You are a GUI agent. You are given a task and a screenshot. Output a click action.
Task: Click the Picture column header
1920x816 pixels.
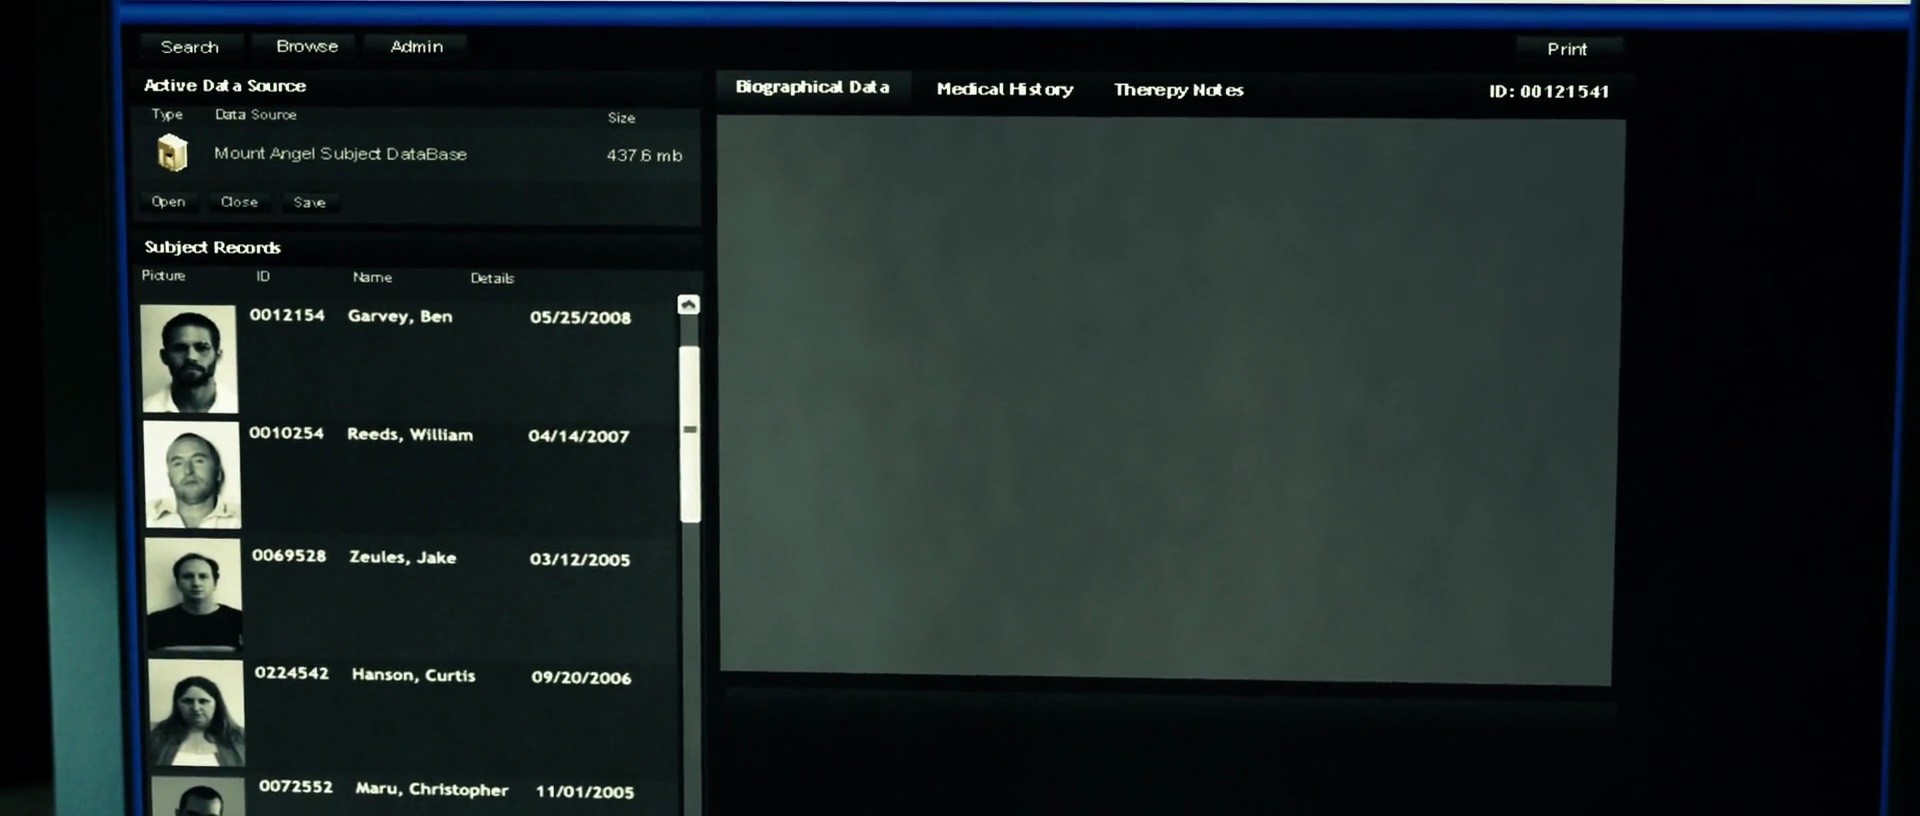point(163,275)
